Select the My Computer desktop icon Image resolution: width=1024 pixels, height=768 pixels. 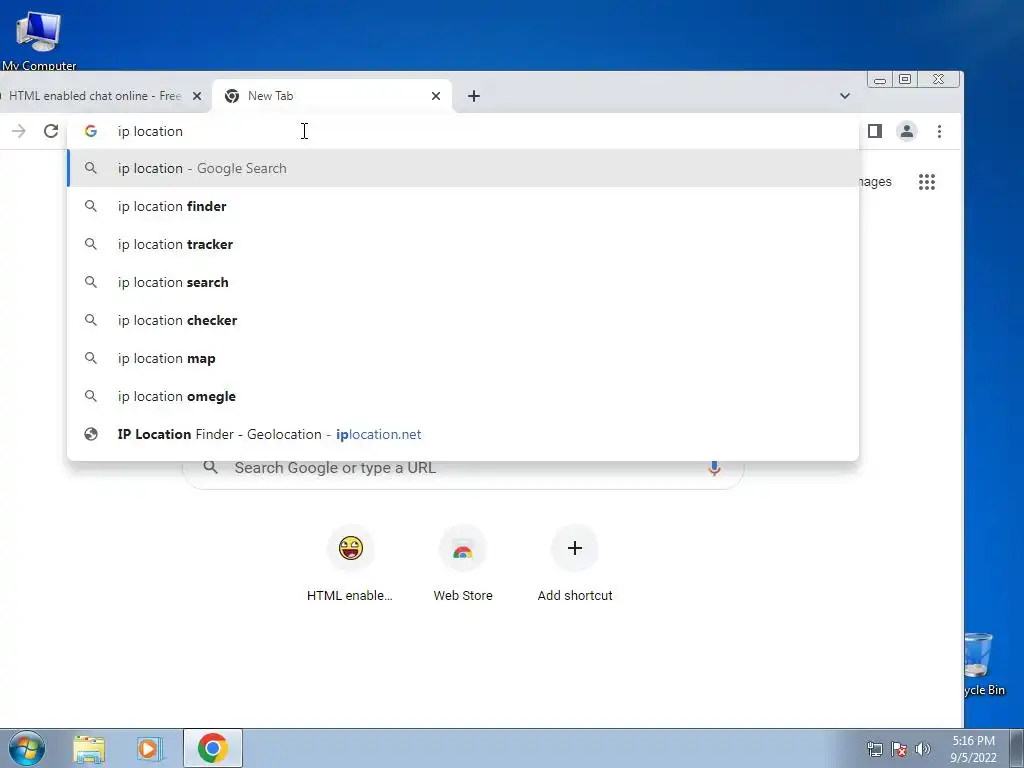[x=39, y=39]
